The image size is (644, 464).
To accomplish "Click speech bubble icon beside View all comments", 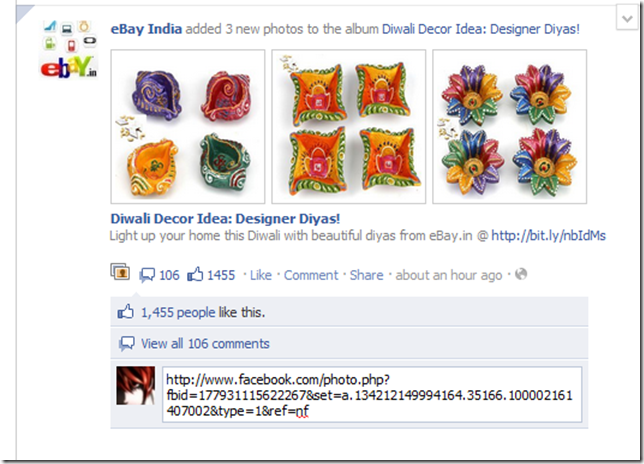I will click(126, 343).
